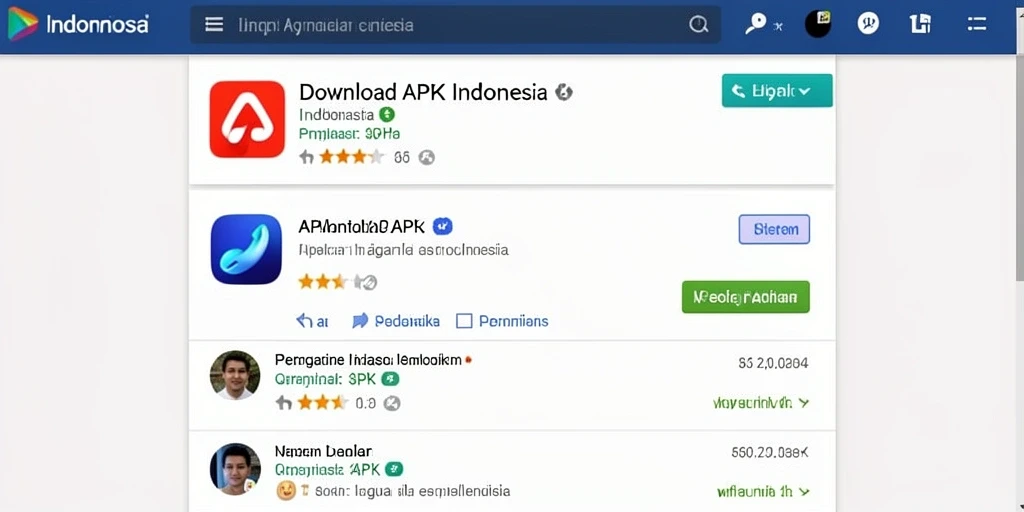Click the grey badge beside Download APK Indonesia
Image resolution: width=1024 pixels, height=512 pixels.
(x=564, y=92)
